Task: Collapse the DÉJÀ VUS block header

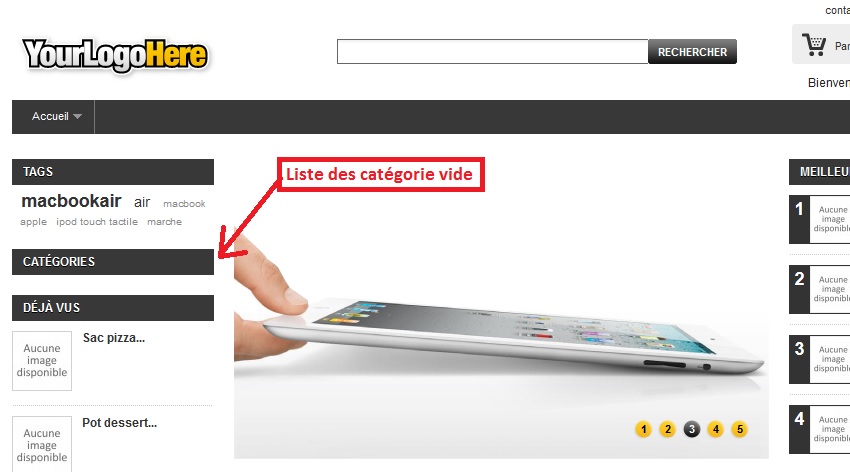Action: click(x=113, y=308)
